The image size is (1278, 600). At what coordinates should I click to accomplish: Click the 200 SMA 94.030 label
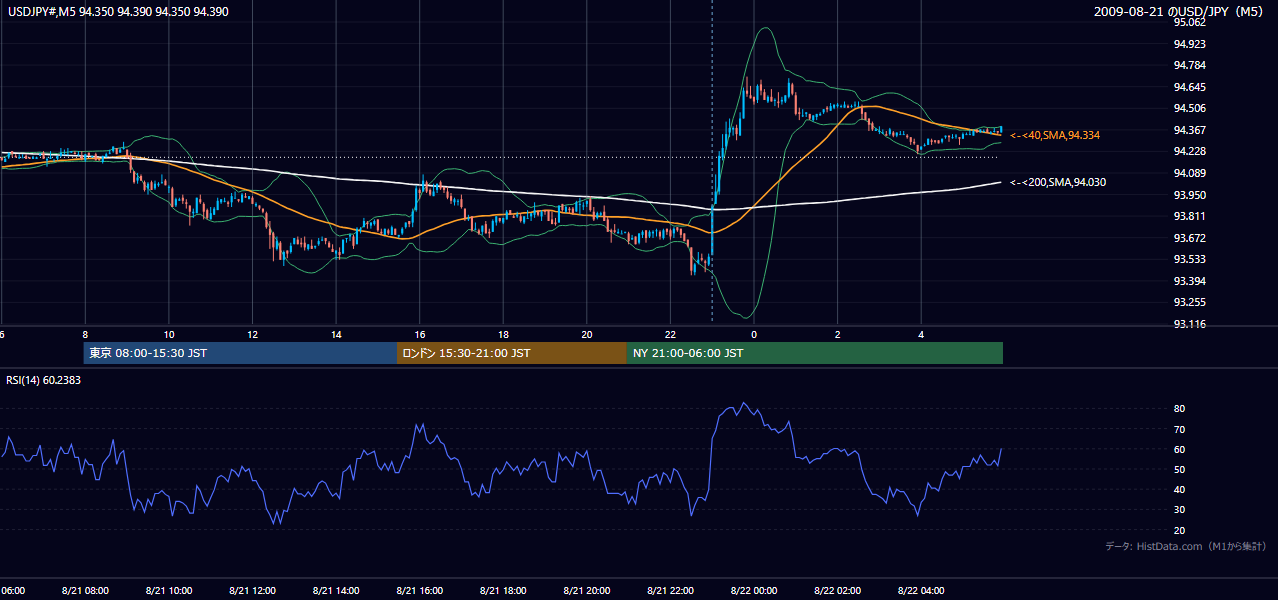point(1057,182)
